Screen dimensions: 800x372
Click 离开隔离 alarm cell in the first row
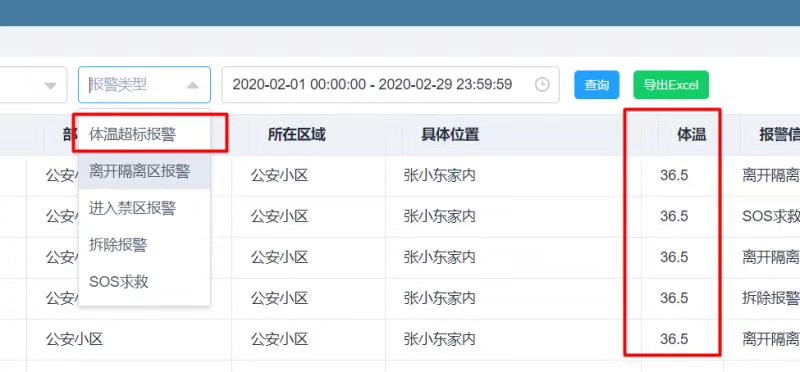tap(770, 176)
